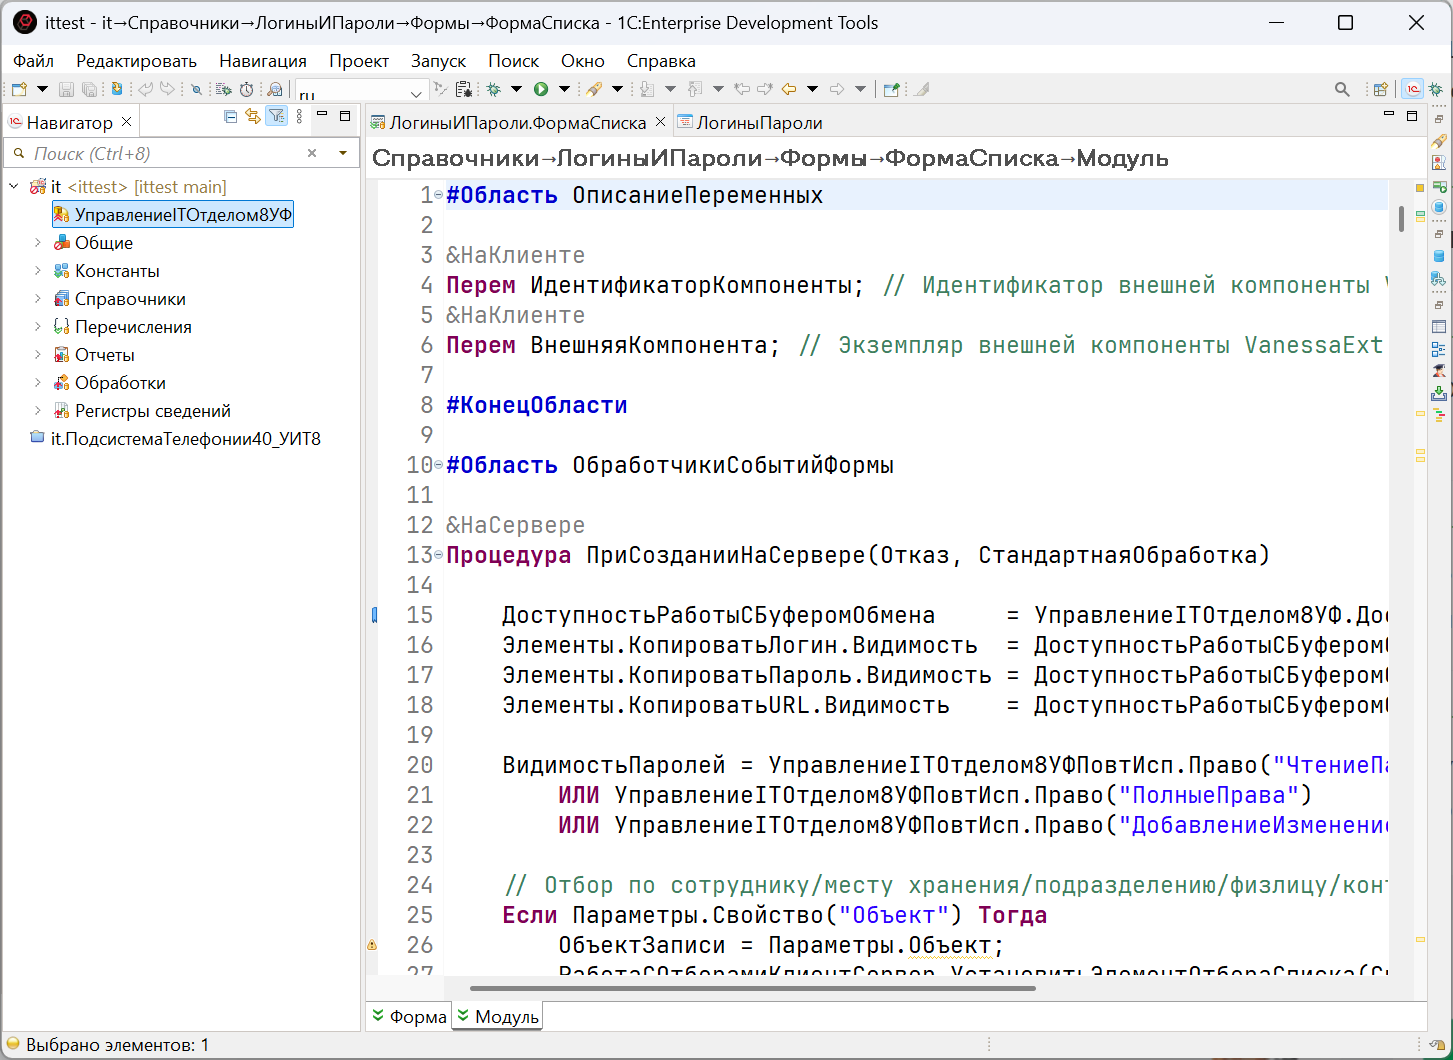Click the horizontal scrollbar in code editor
This screenshot has height=1060, width=1453.
tap(752, 989)
